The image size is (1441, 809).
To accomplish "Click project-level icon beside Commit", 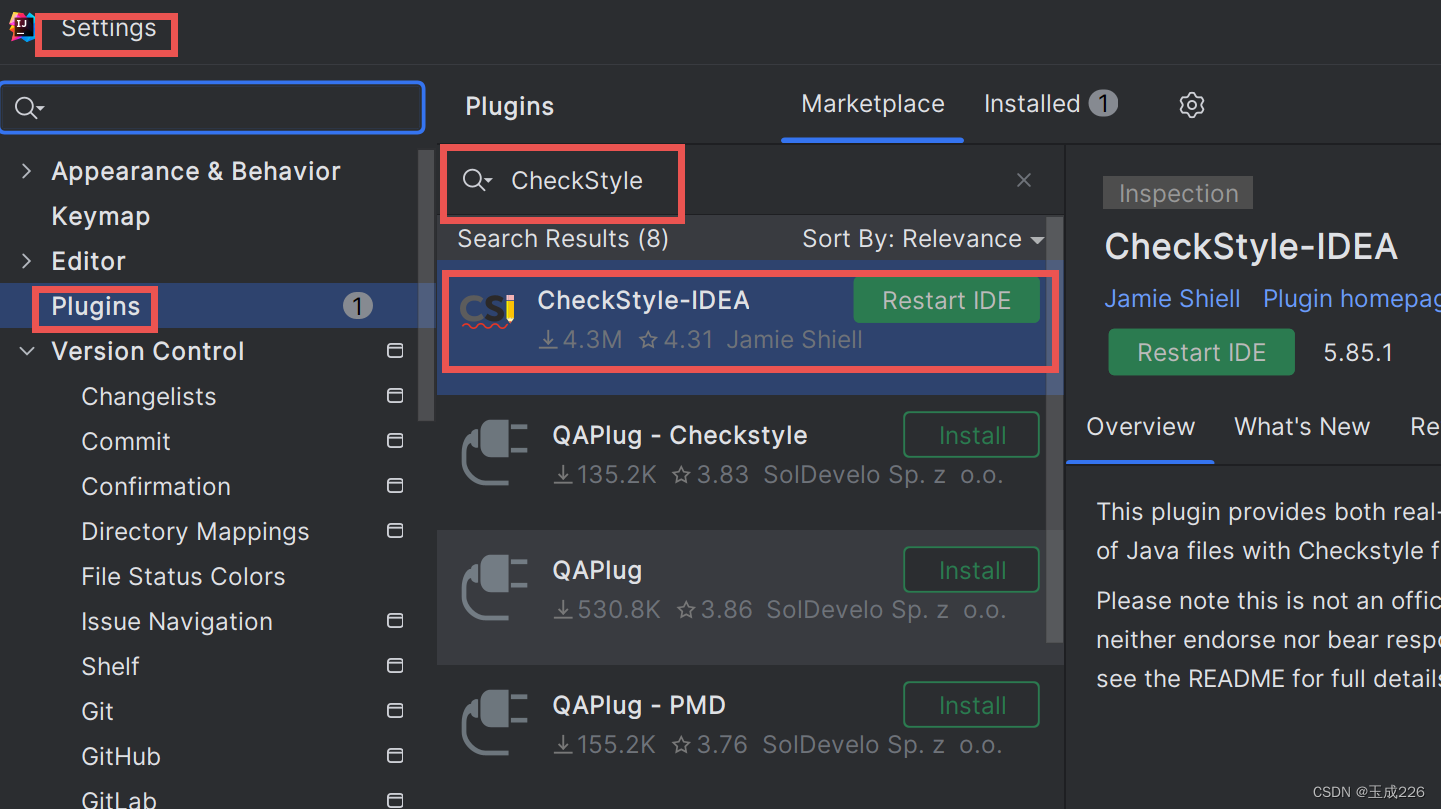I will pyautogui.click(x=395, y=441).
